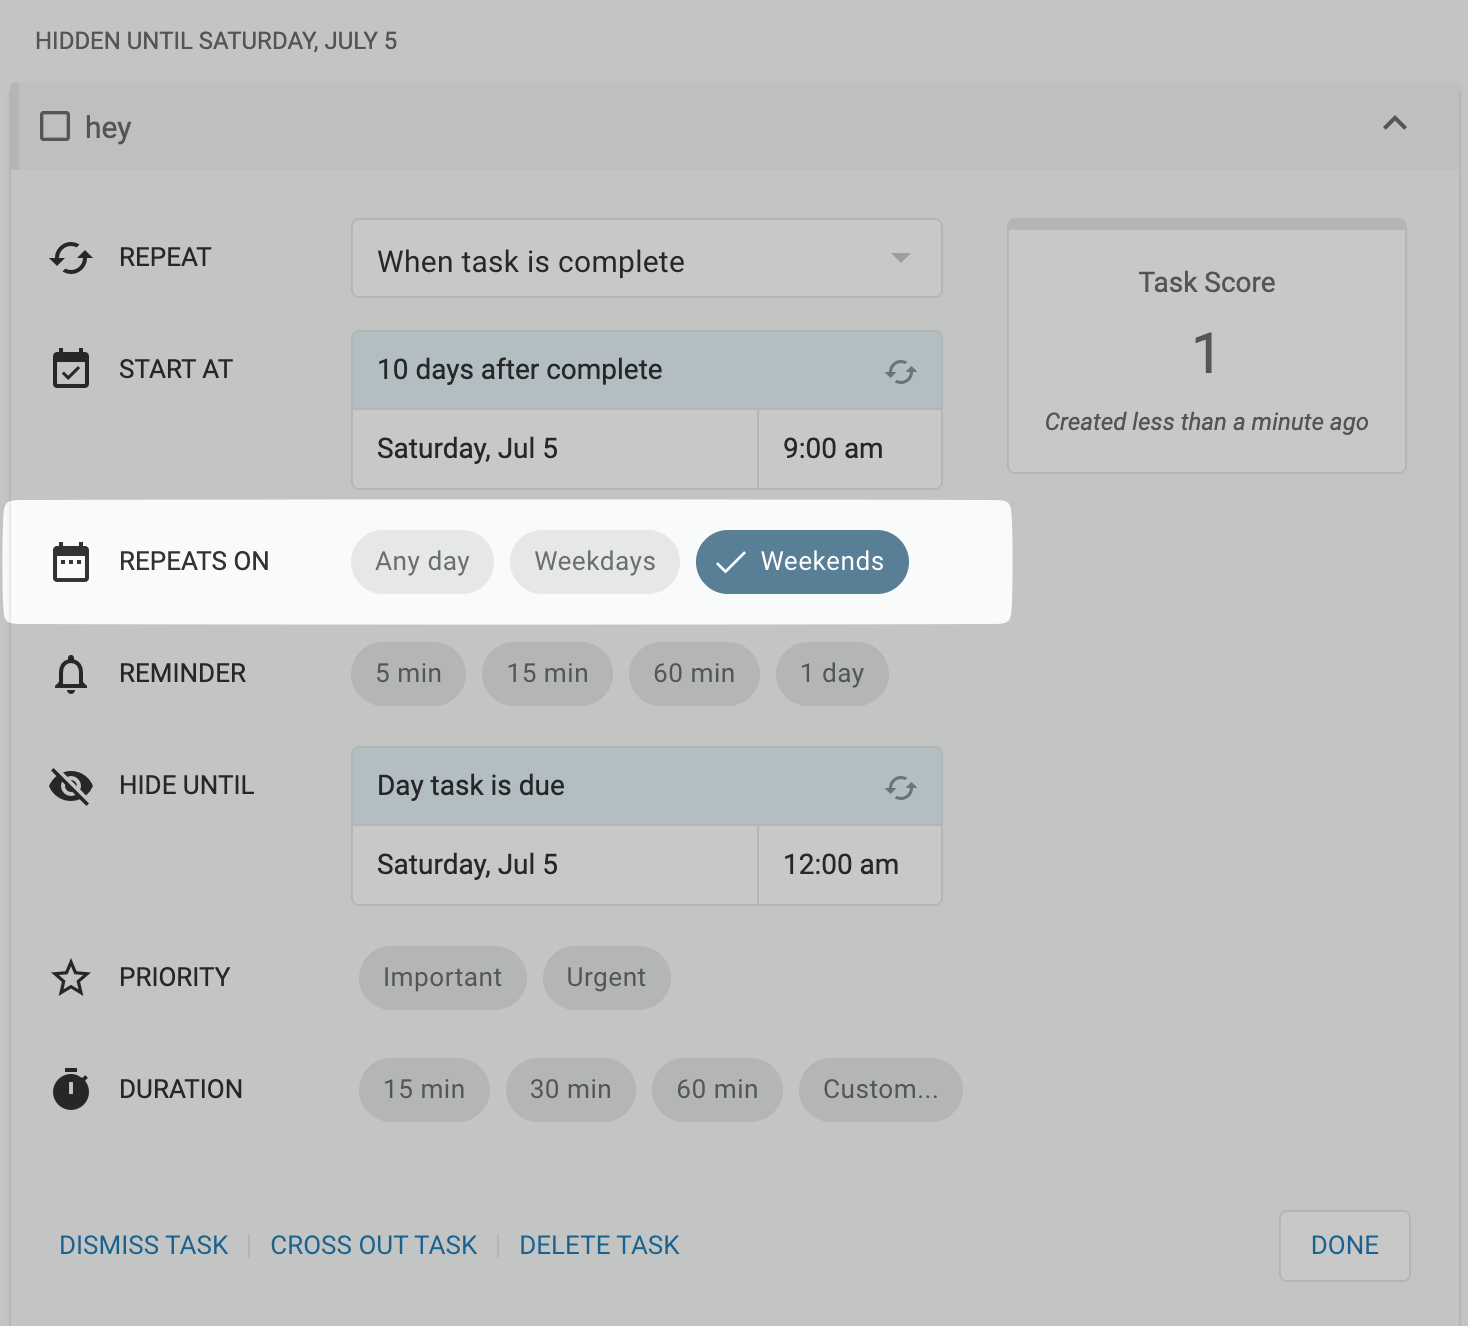Click the Duration stopwatch icon
Screen dimensions: 1468x1326
click(71, 1089)
